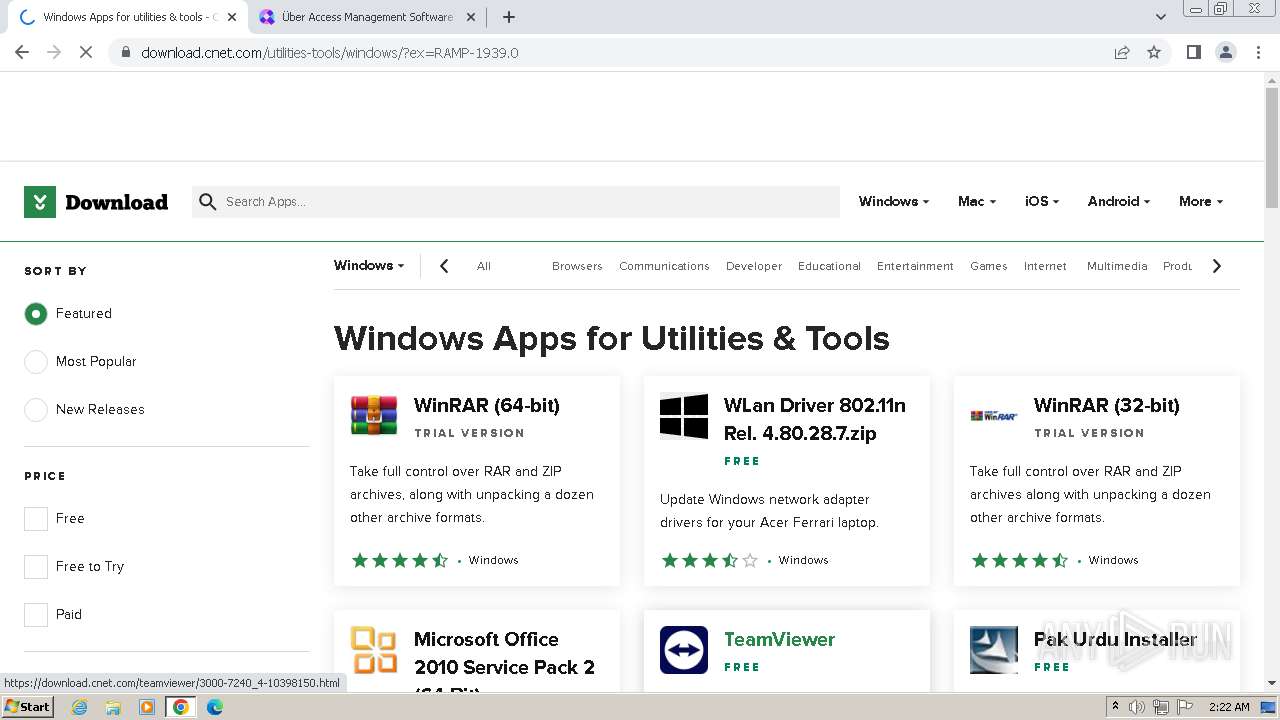Select the Games category
Screen dimensions: 1280x720
(988, 266)
